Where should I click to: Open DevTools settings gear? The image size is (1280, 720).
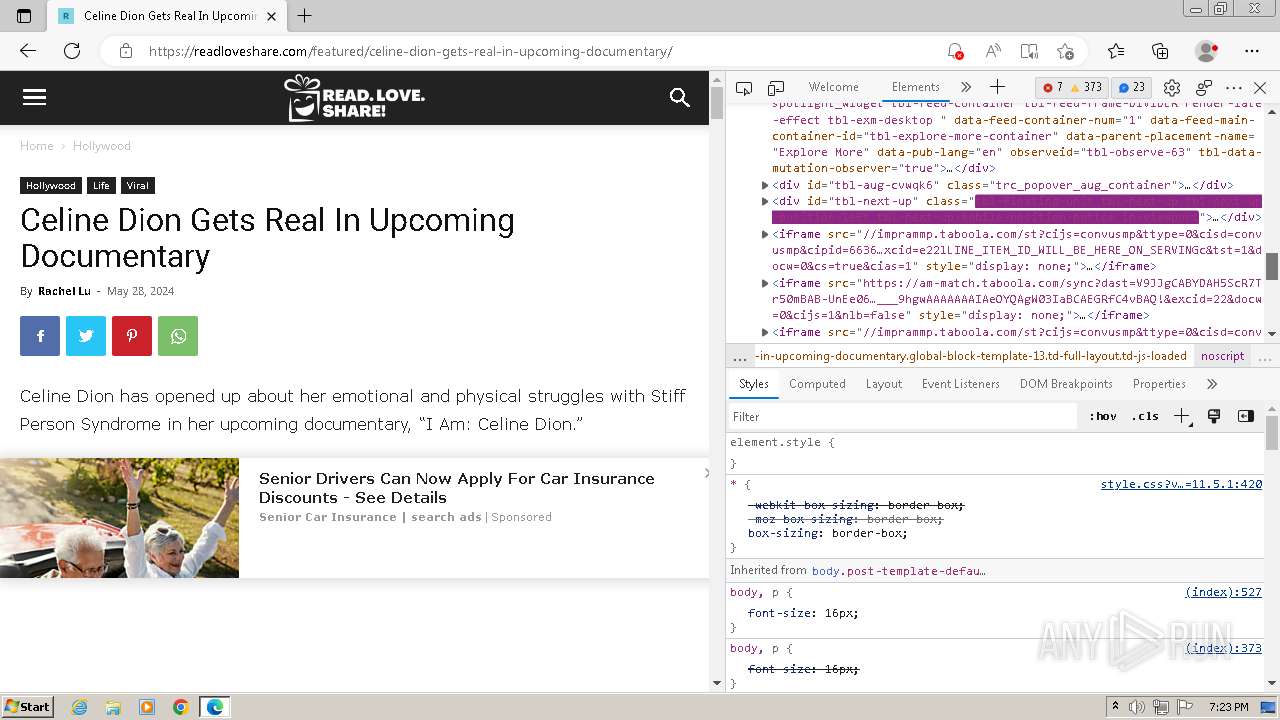pyautogui.click(x=1172, y=88)
